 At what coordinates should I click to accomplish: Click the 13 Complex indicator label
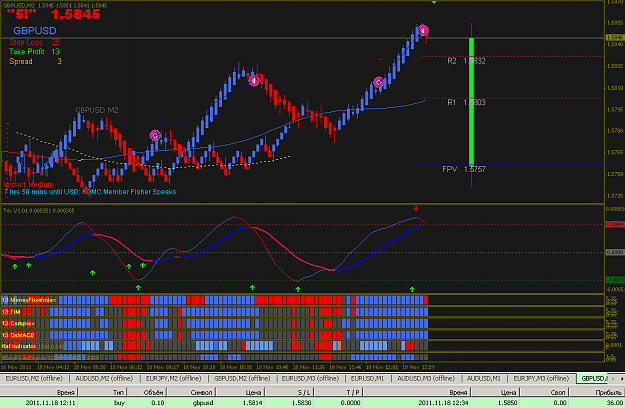[18, 323]
